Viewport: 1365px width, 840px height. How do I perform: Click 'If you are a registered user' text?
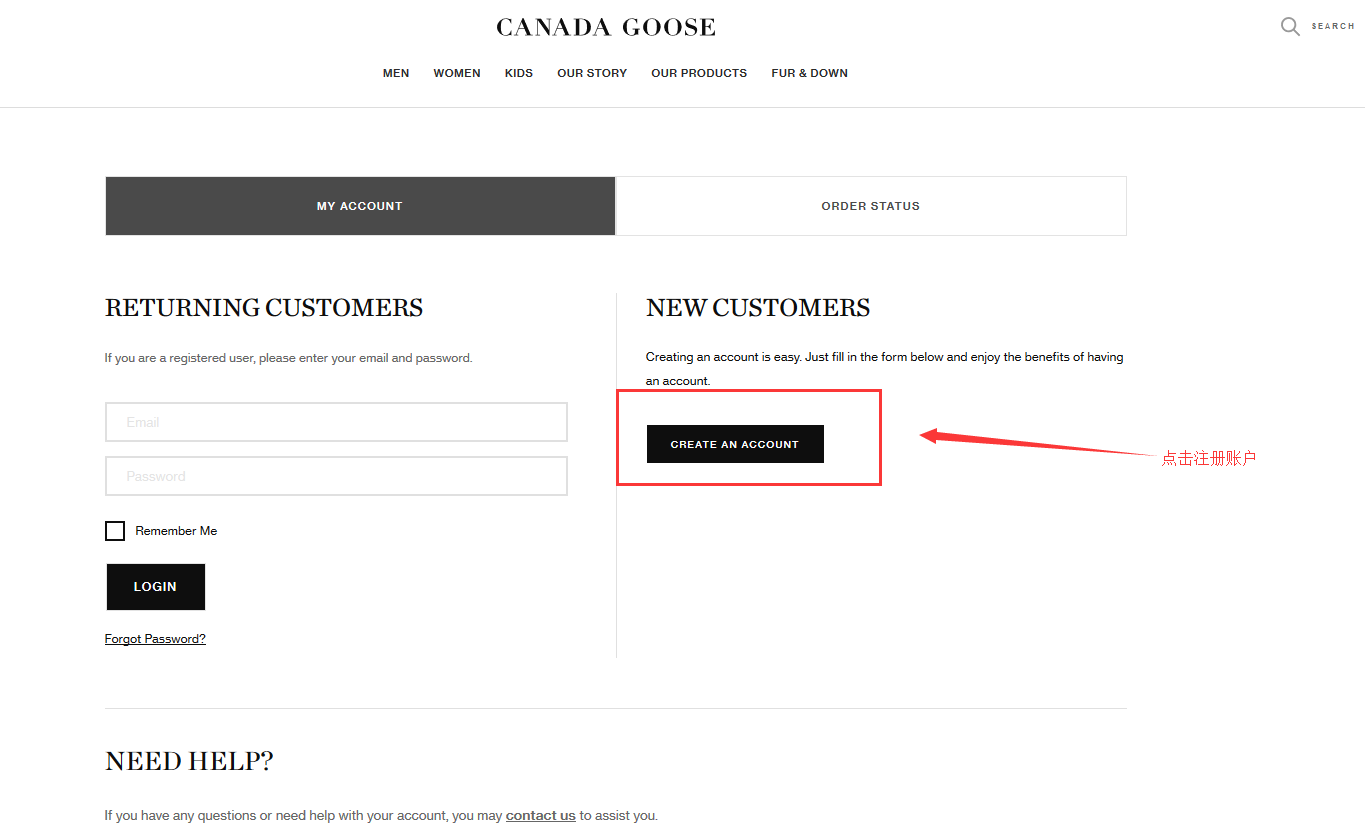pos(288,358)
